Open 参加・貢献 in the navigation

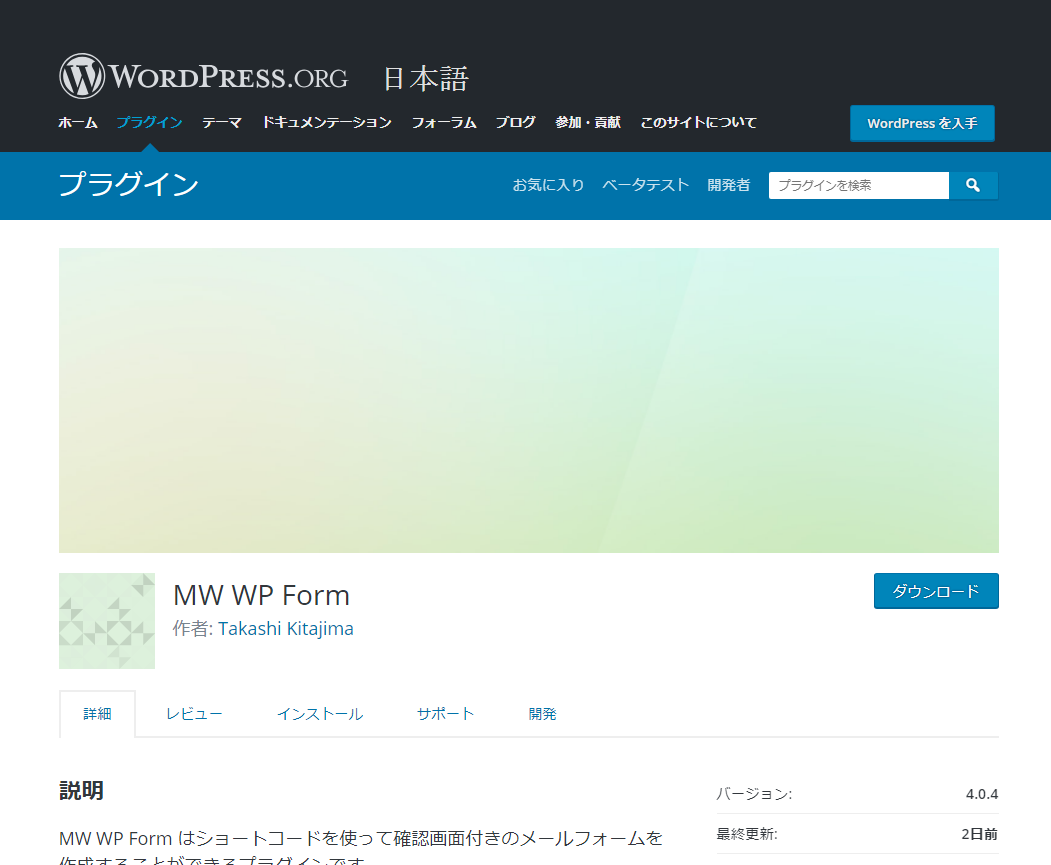click(588, 123)
